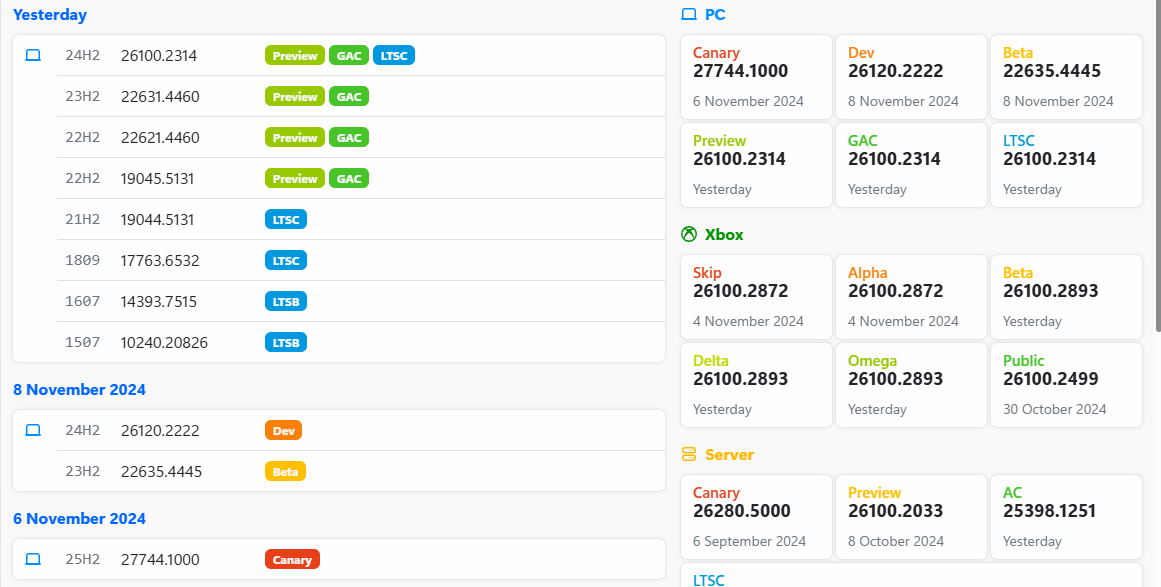Open the Xbox Delta 26100.2893 card
This screenshot has height=587, width=1161.
tap(757, 385)
